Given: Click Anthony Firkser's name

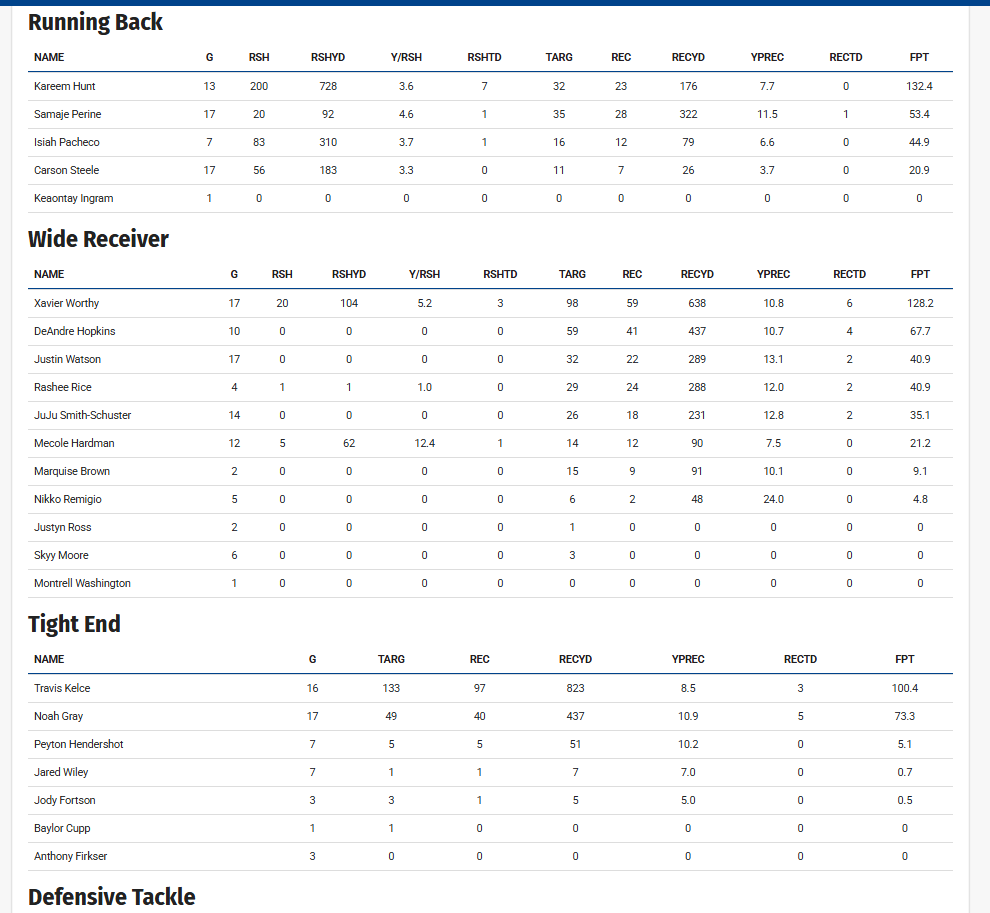Looking at the screenshot, I should pos(71,856).
